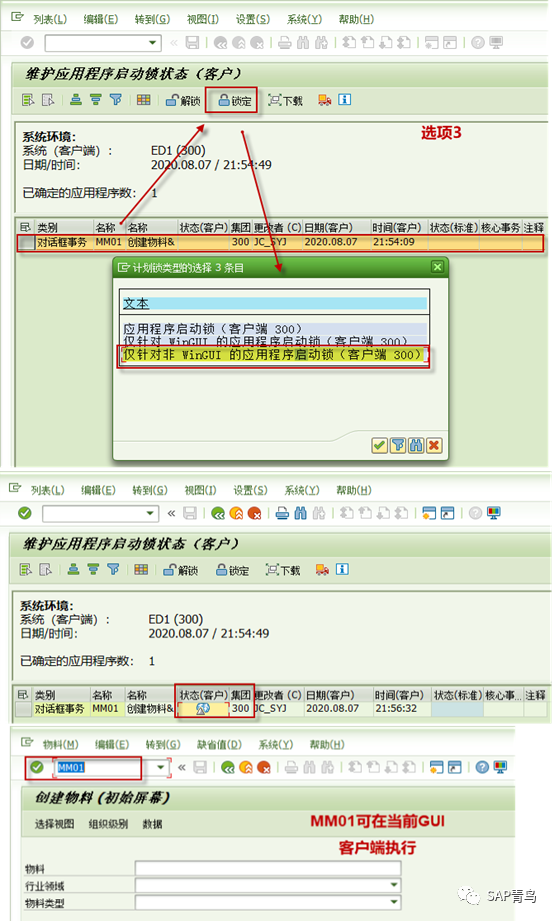This screenshot has width=554, height=921.
Task: Click the 锁定 lock button in the top window
Action: (235, 101)
